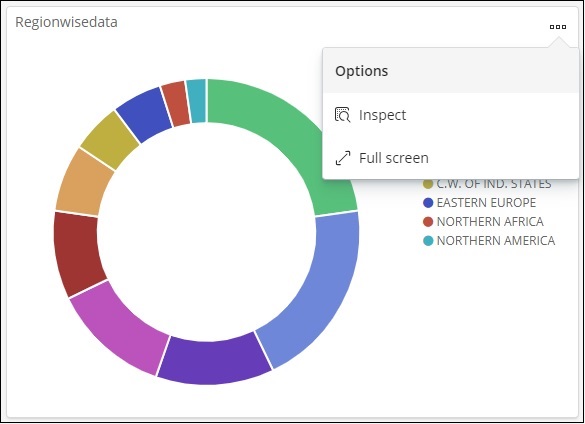Click the C.W. OF IND. STATES legend dot
The height and width of the screenshot is (424, 585).
point(428,184)
